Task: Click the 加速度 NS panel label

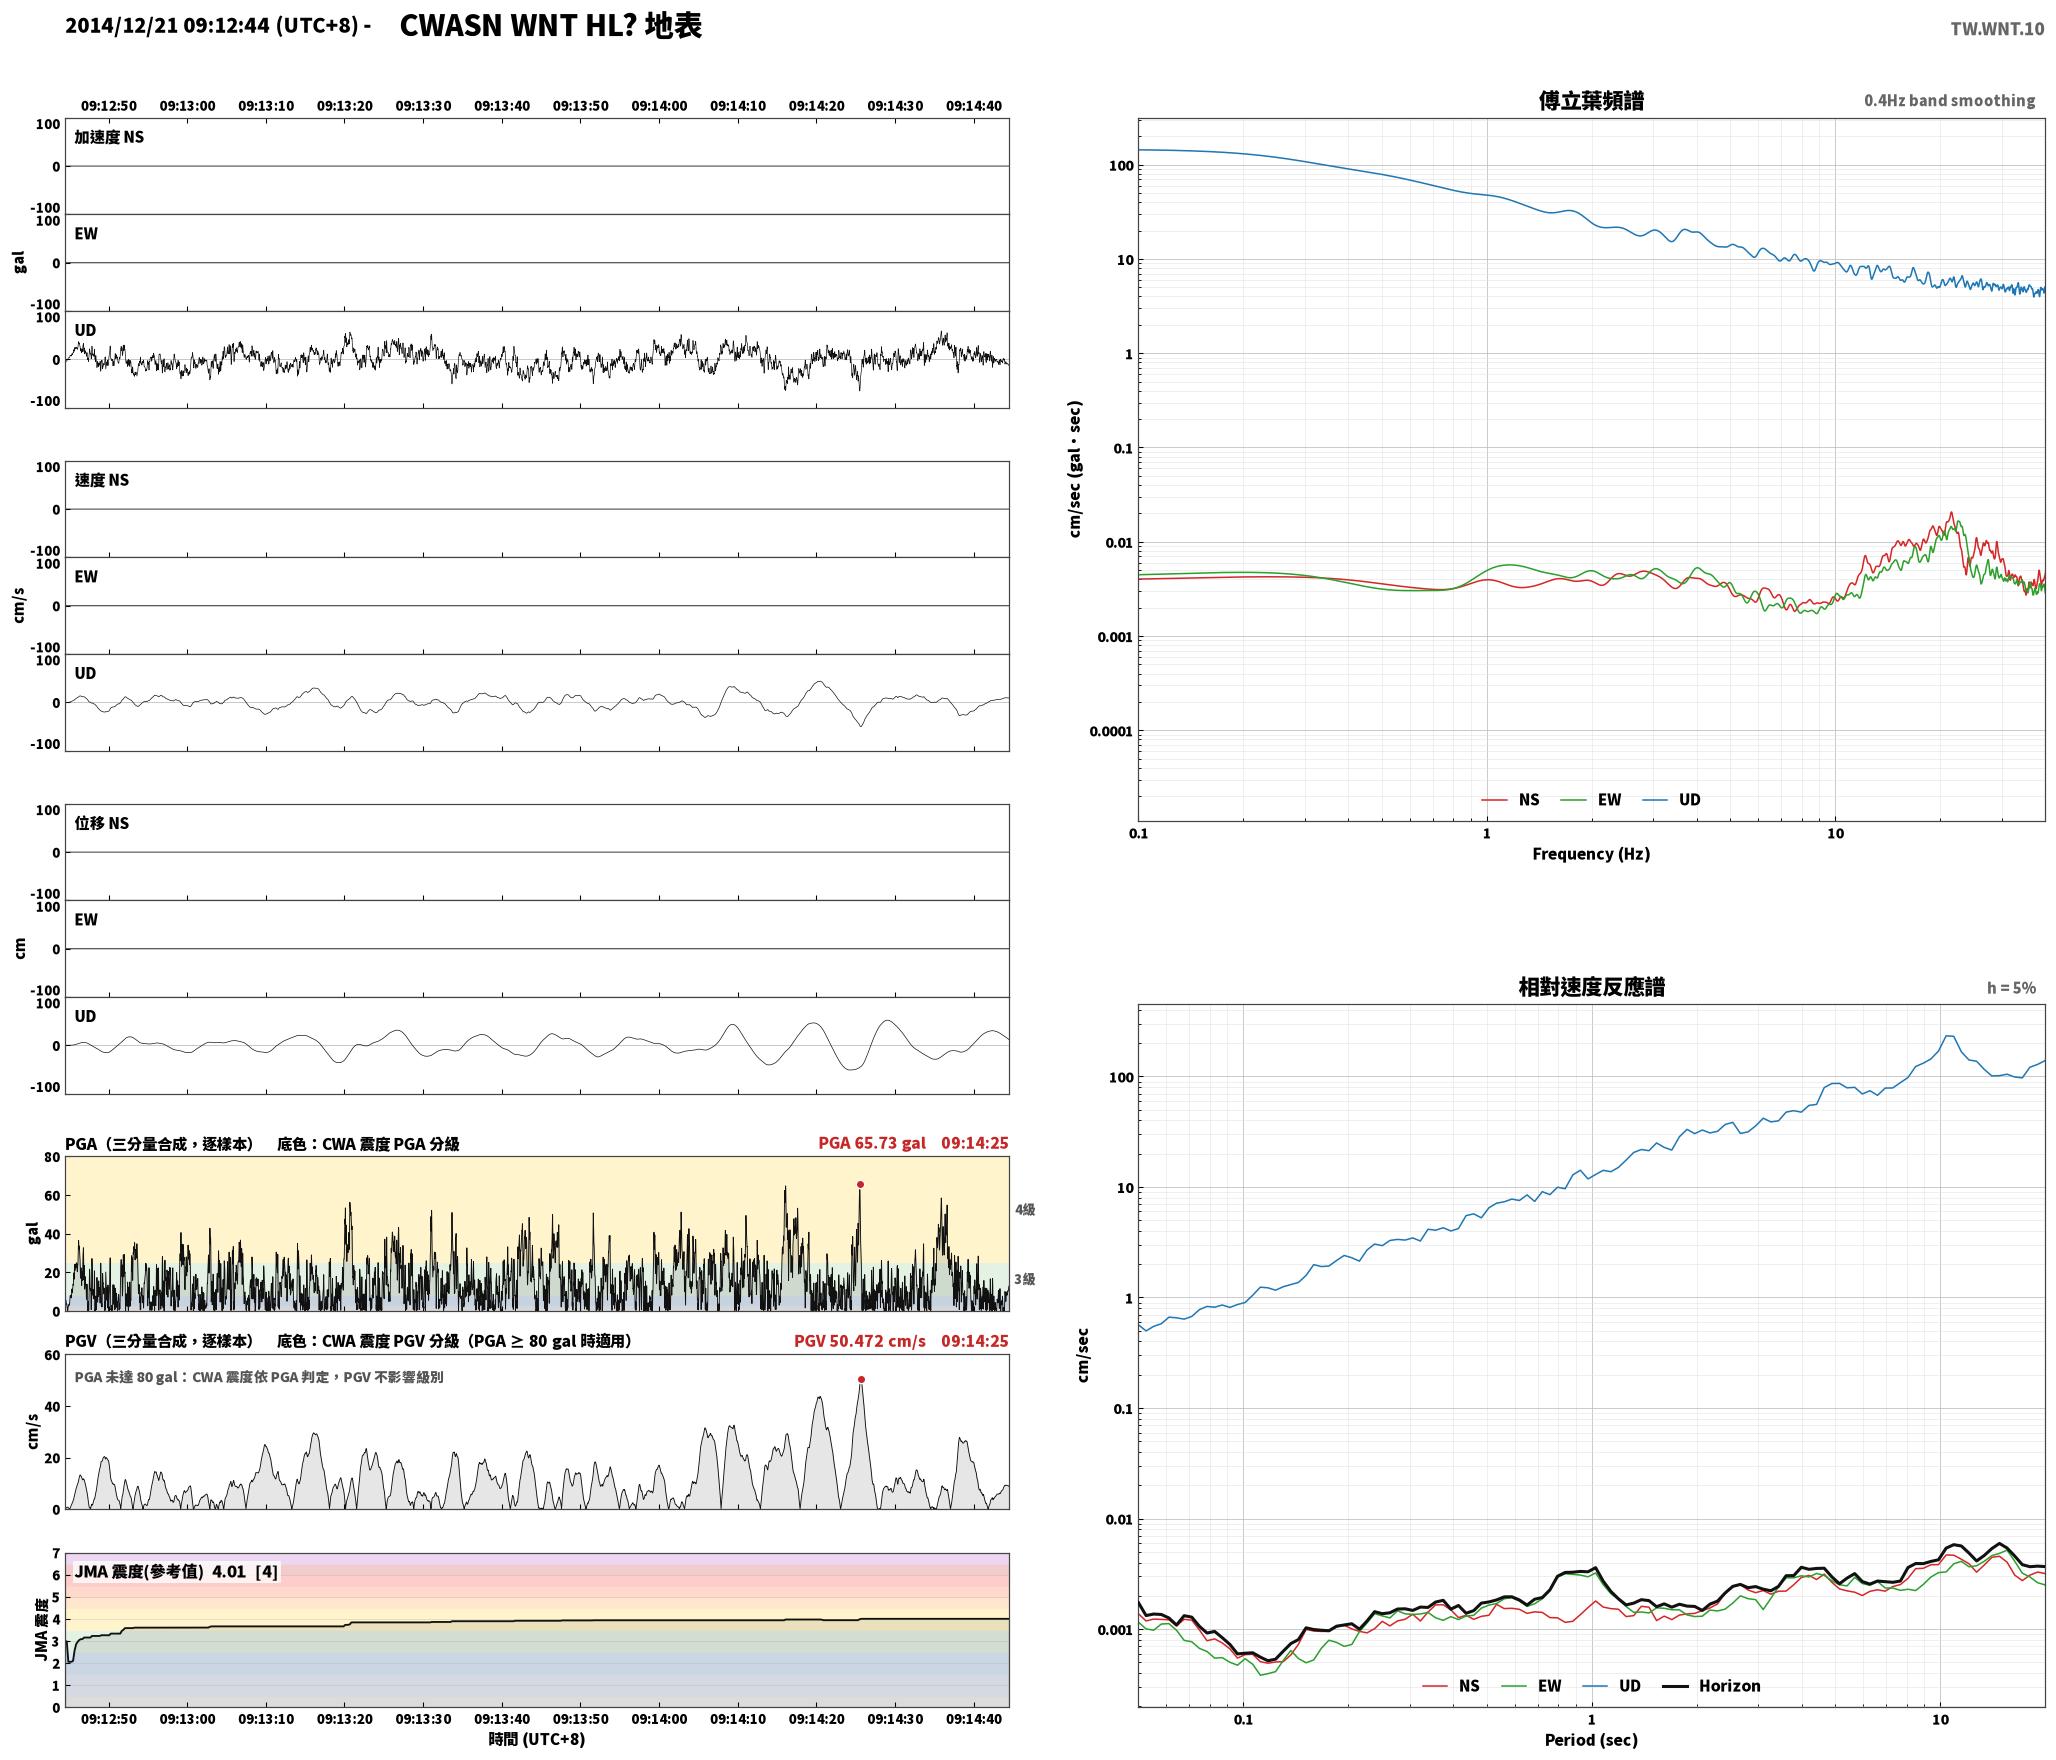Action: tap(109, 137)
